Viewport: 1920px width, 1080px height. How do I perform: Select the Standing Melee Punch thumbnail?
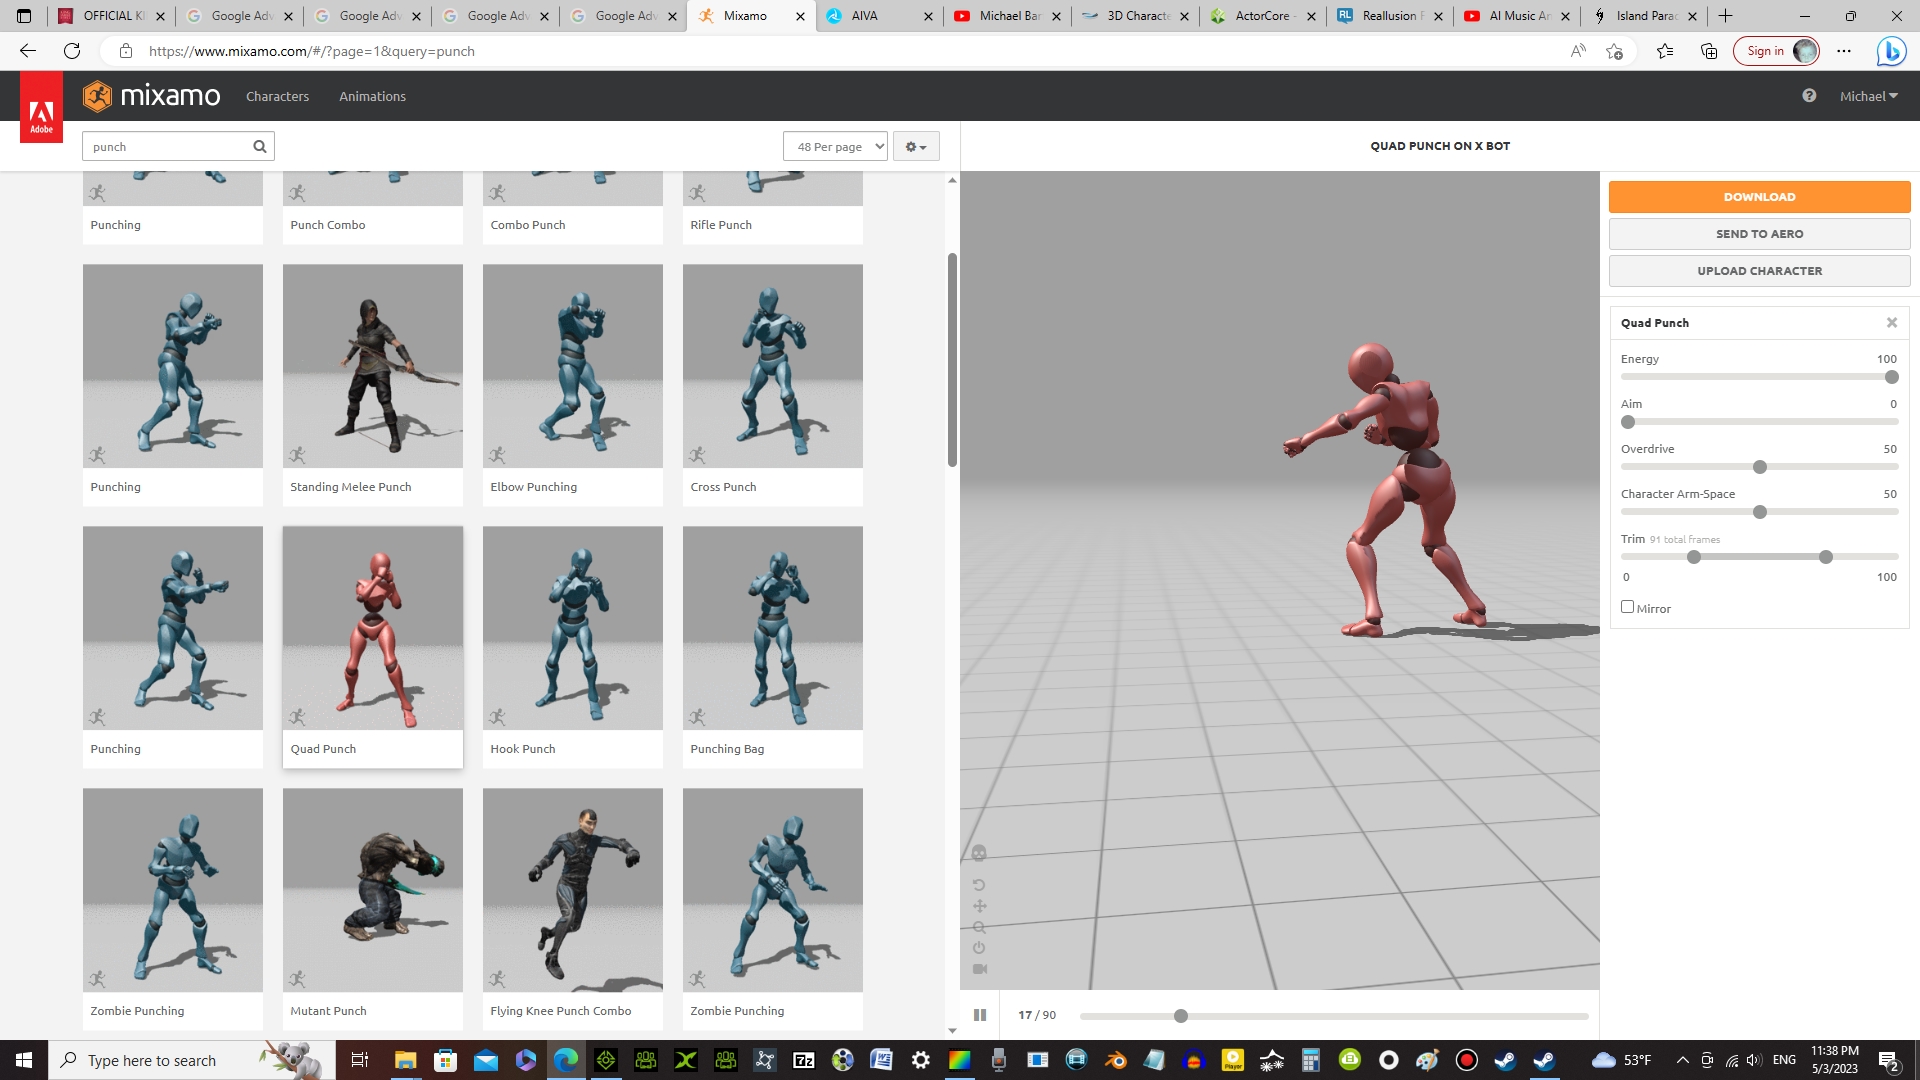[373, 366]
